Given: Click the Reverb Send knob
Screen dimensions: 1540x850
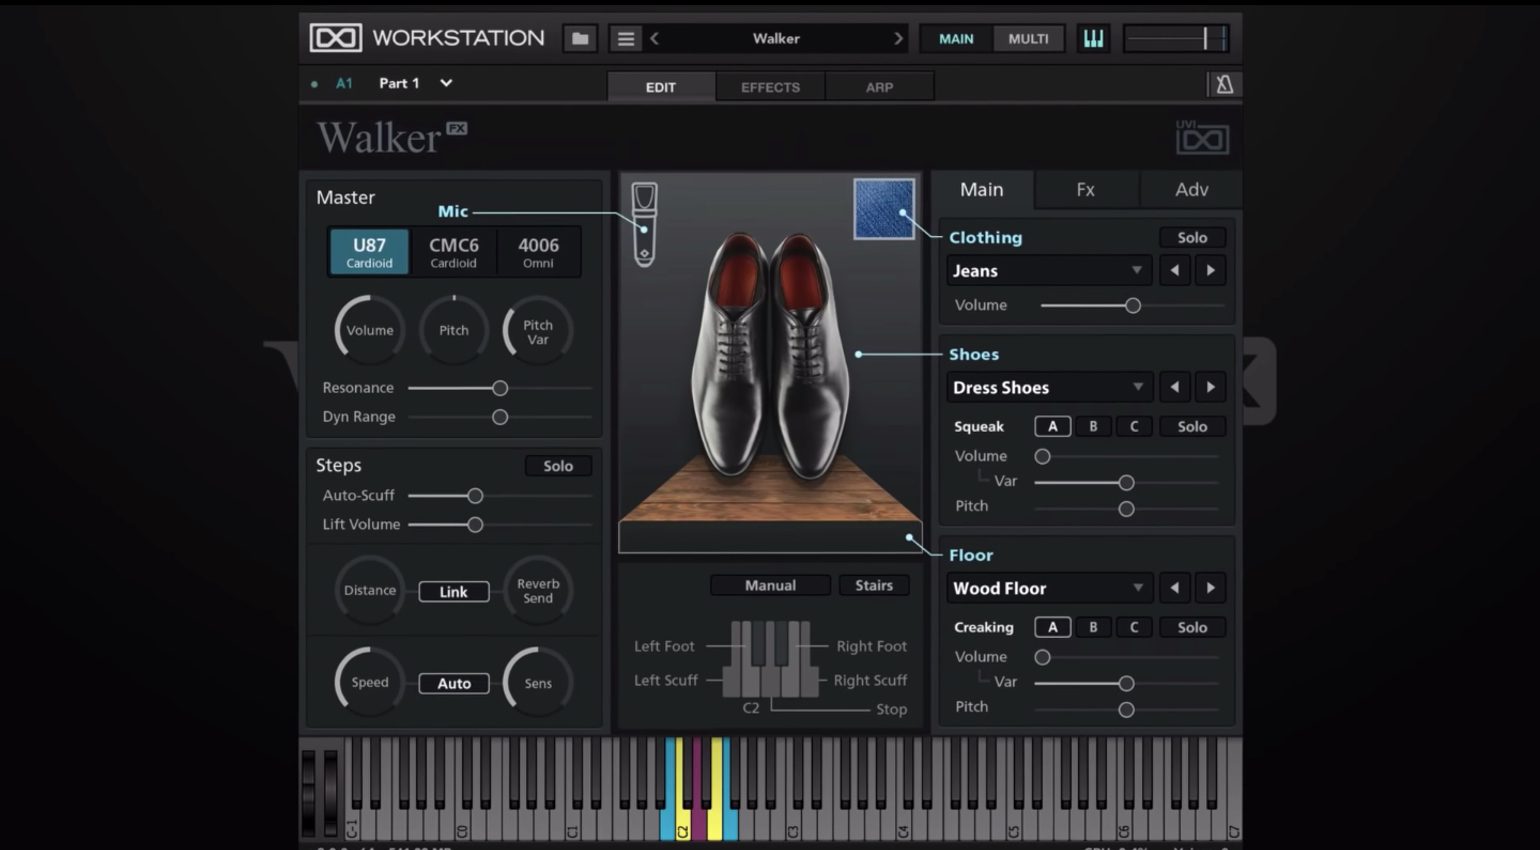Looking at the screenshot, I should click(538, 590).
